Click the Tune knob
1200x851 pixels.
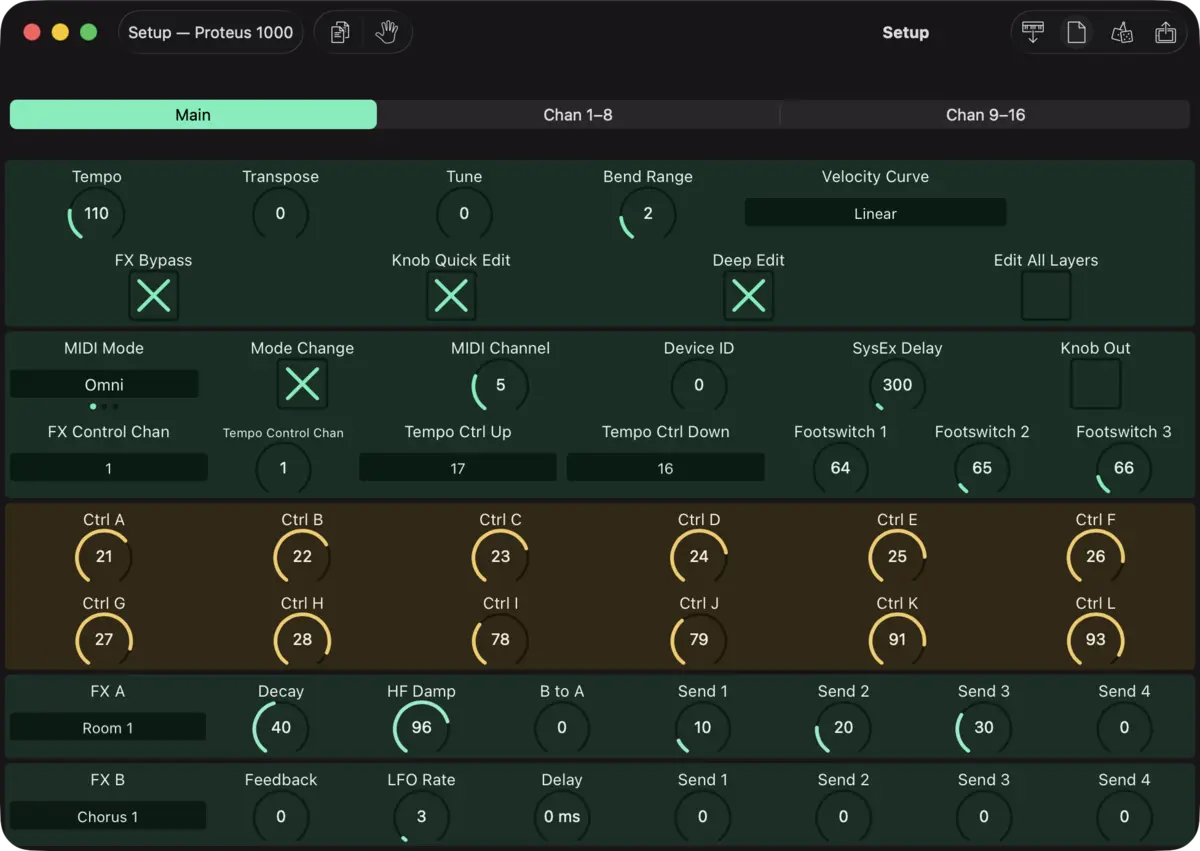click(x=464, y=213)
